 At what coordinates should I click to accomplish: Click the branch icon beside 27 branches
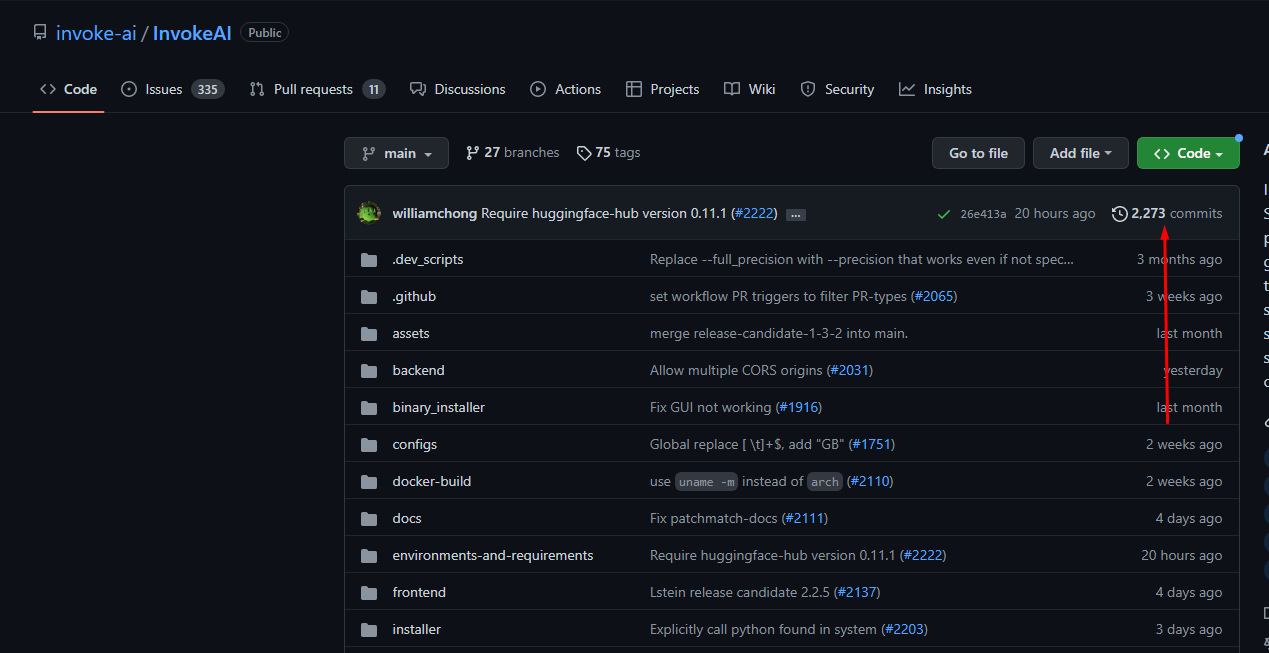472,152
